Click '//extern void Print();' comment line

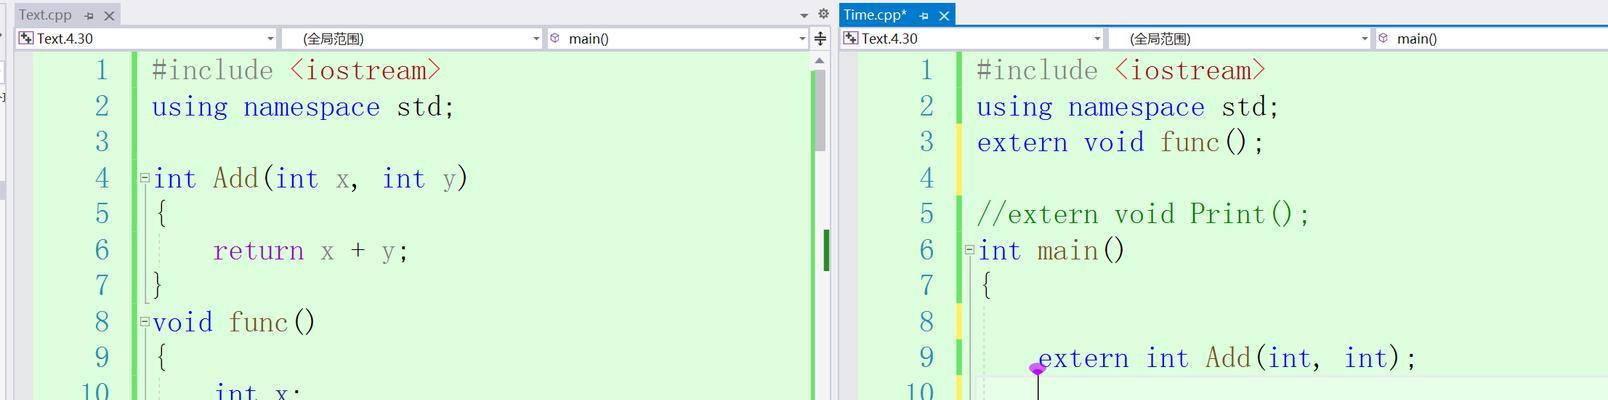point(1143,214)
